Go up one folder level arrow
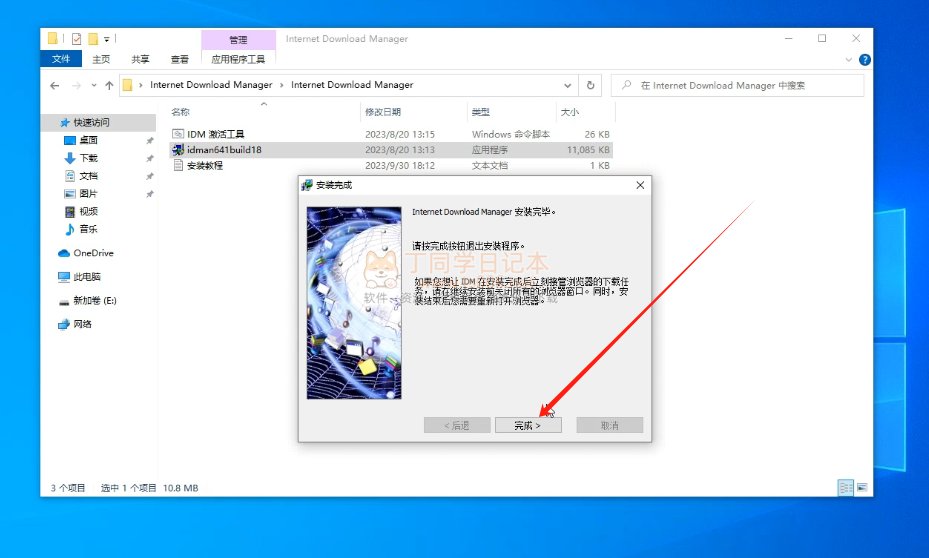Image resolution: width=929 pixels, height=558 pixels. click(109, 85)
